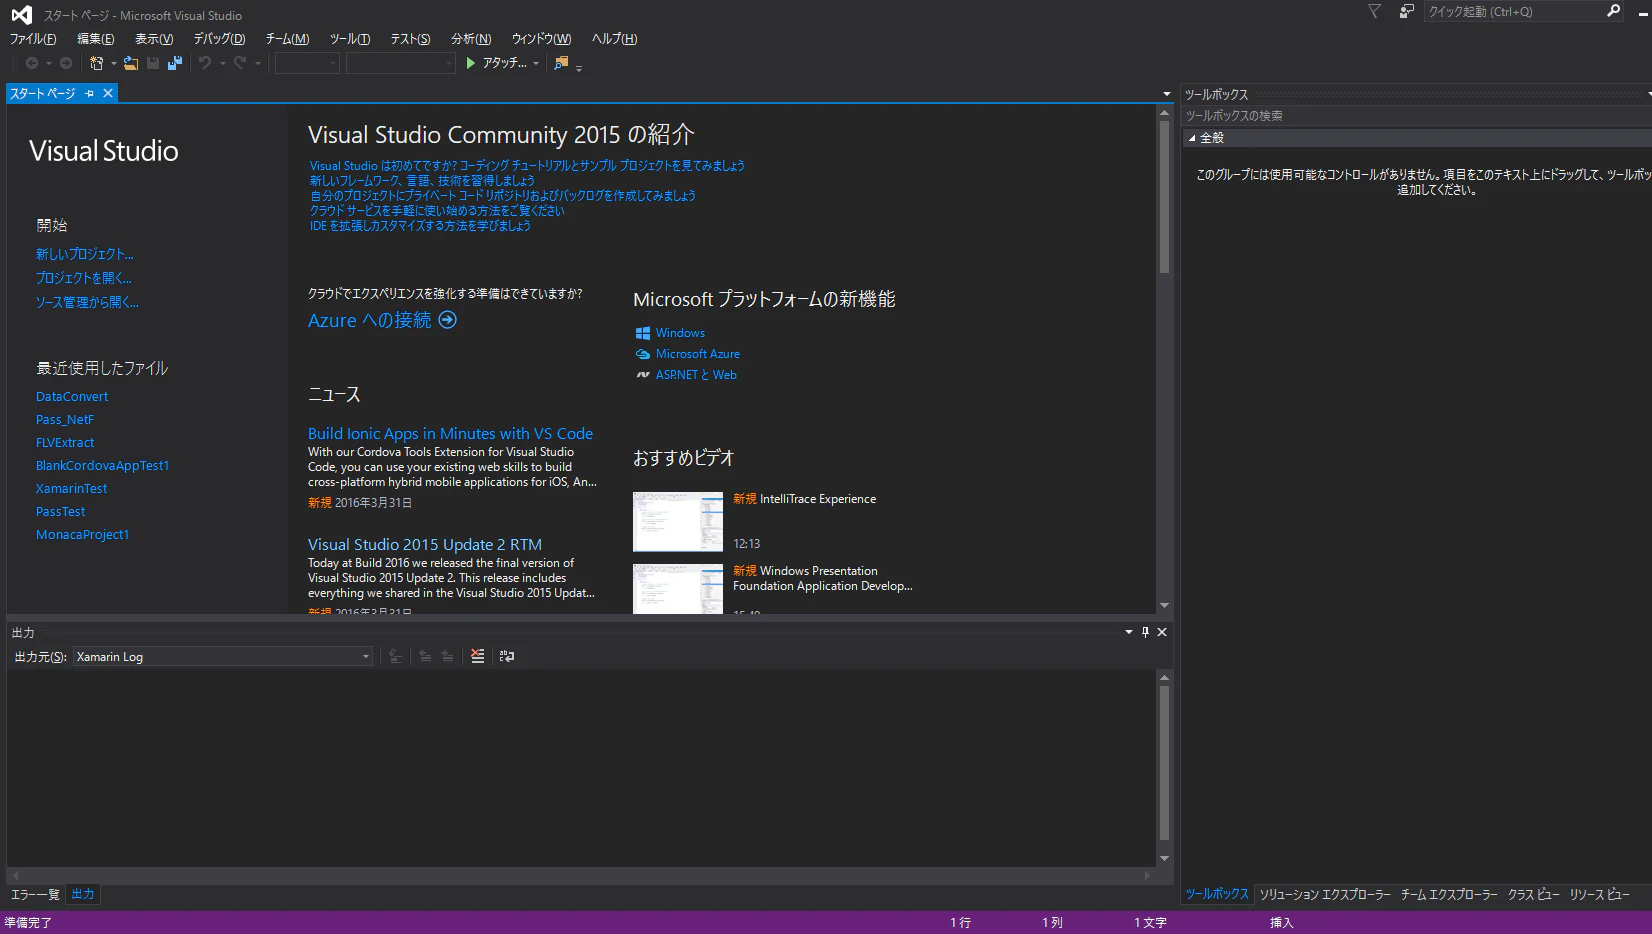Image resolution: width=1652 pixels, height=934 pixels.
Task: Open the ツール(T) menu
Action: pyautogui.click(x=350, y=39)
